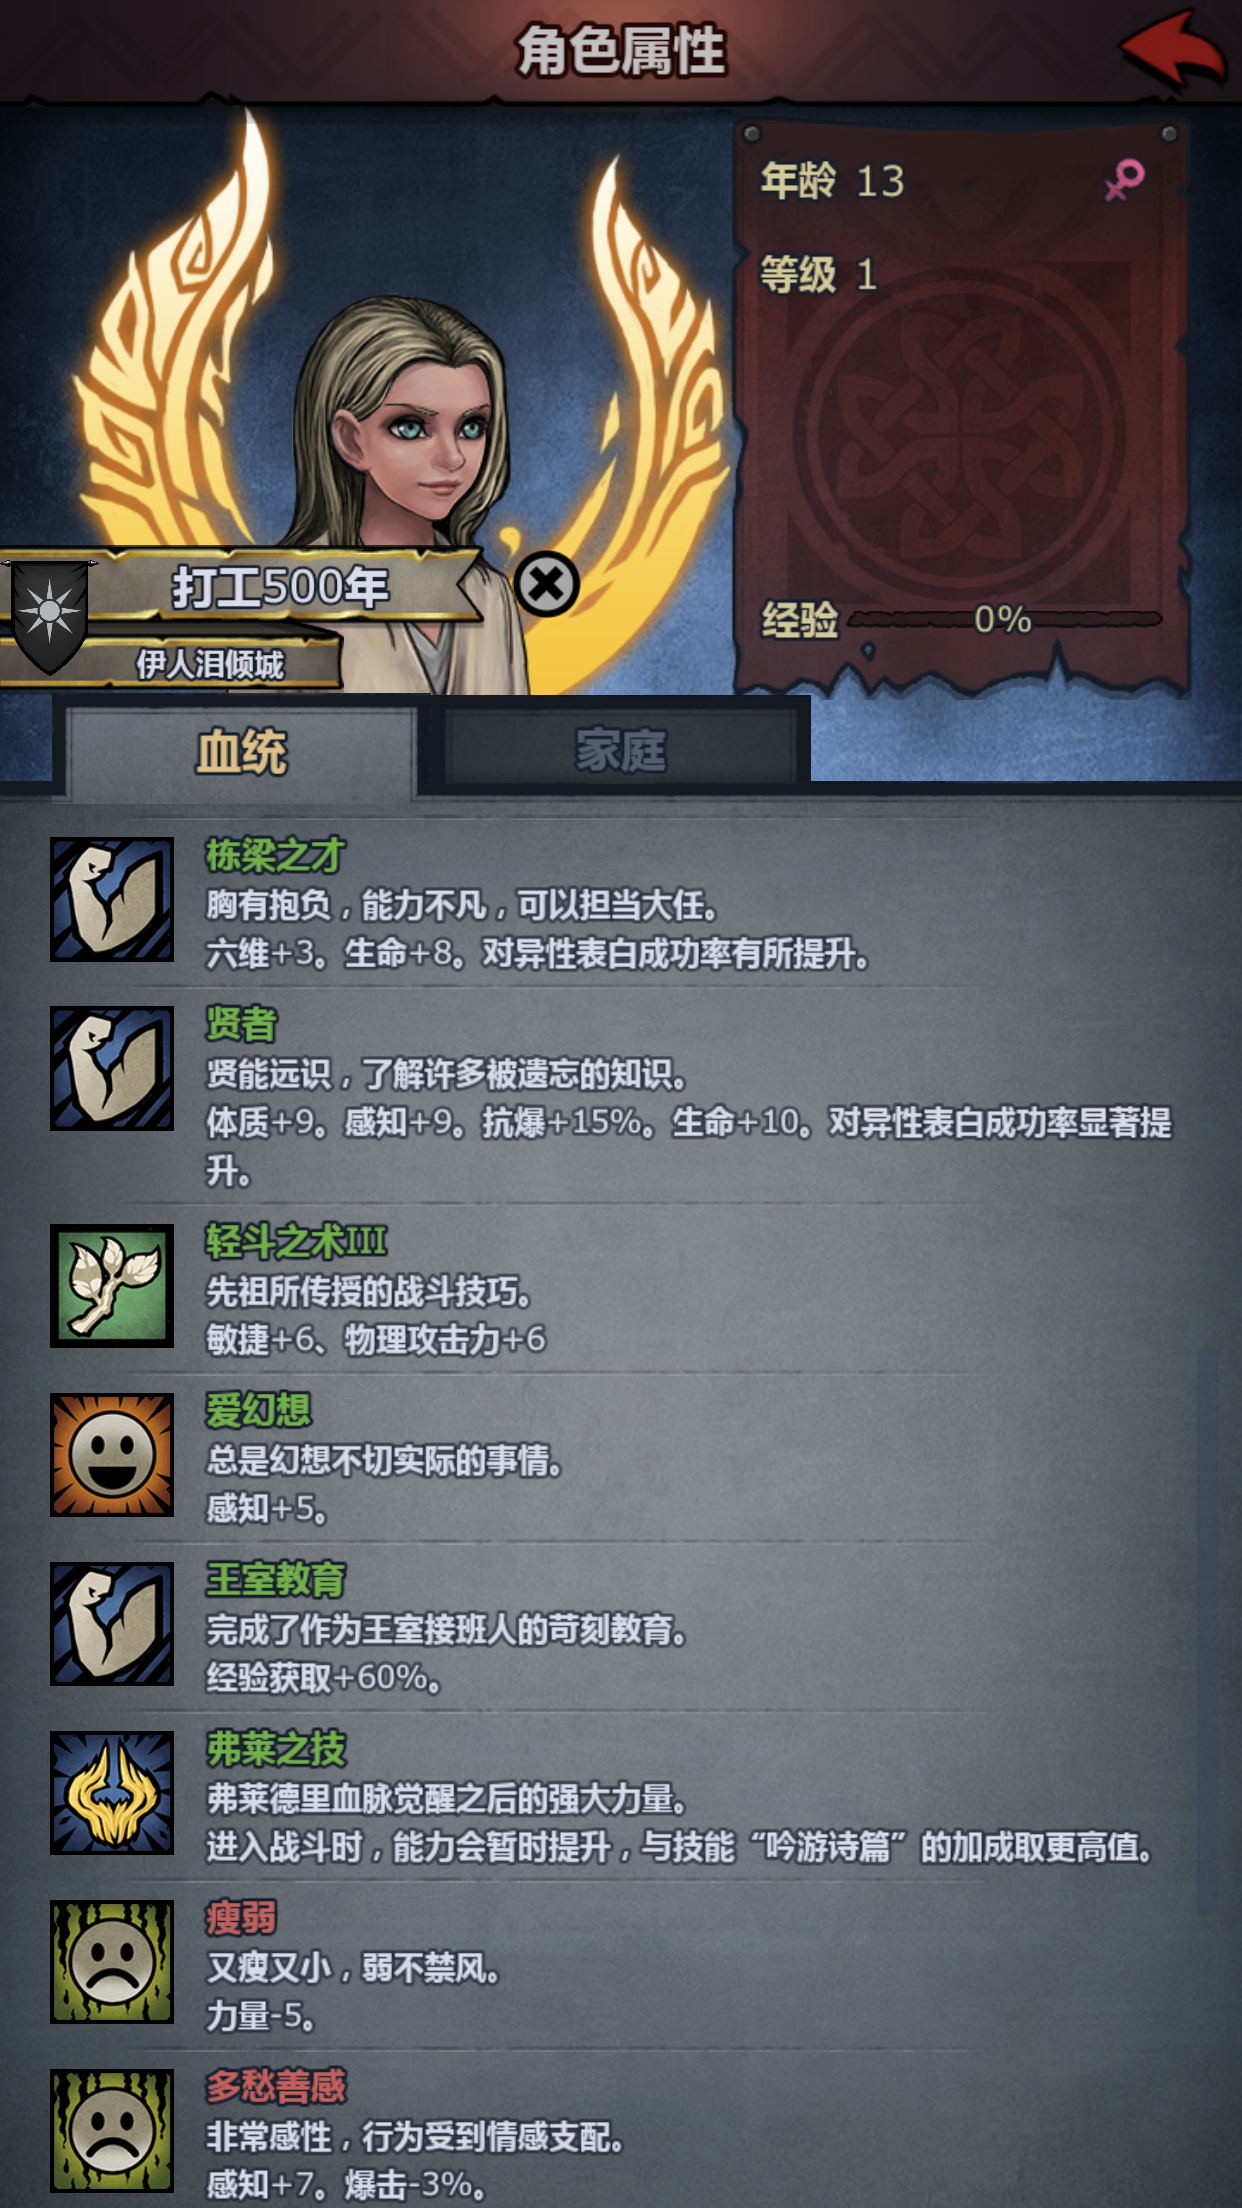The height and width of the screenshot is (2208, 1242).
Task: Tap the 轻斗之术III plant sprout icon
Action: (112, 1285)
